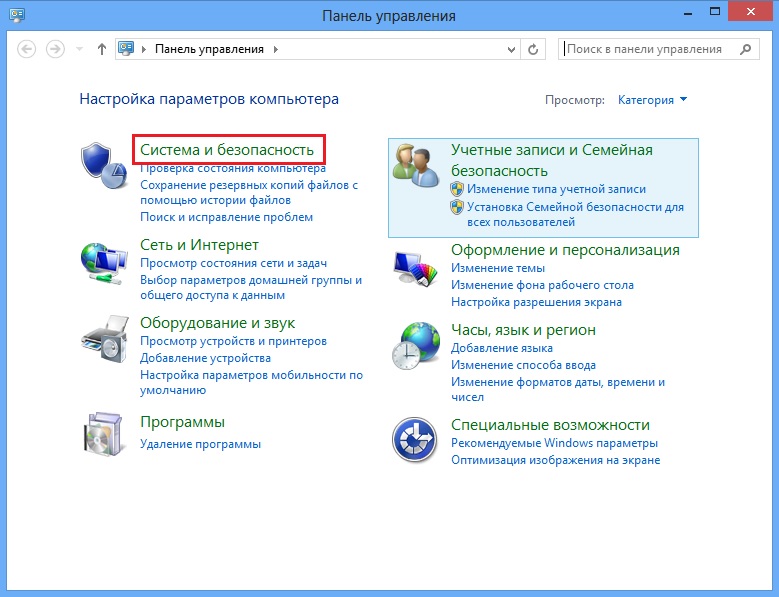Open Сеть и Интернет category

click(199, 245)
